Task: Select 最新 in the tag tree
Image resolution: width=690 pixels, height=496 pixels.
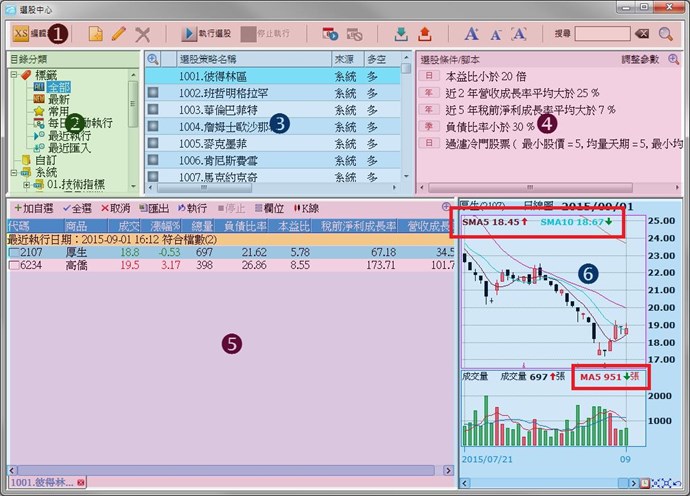Action: [x=59, y=99]
